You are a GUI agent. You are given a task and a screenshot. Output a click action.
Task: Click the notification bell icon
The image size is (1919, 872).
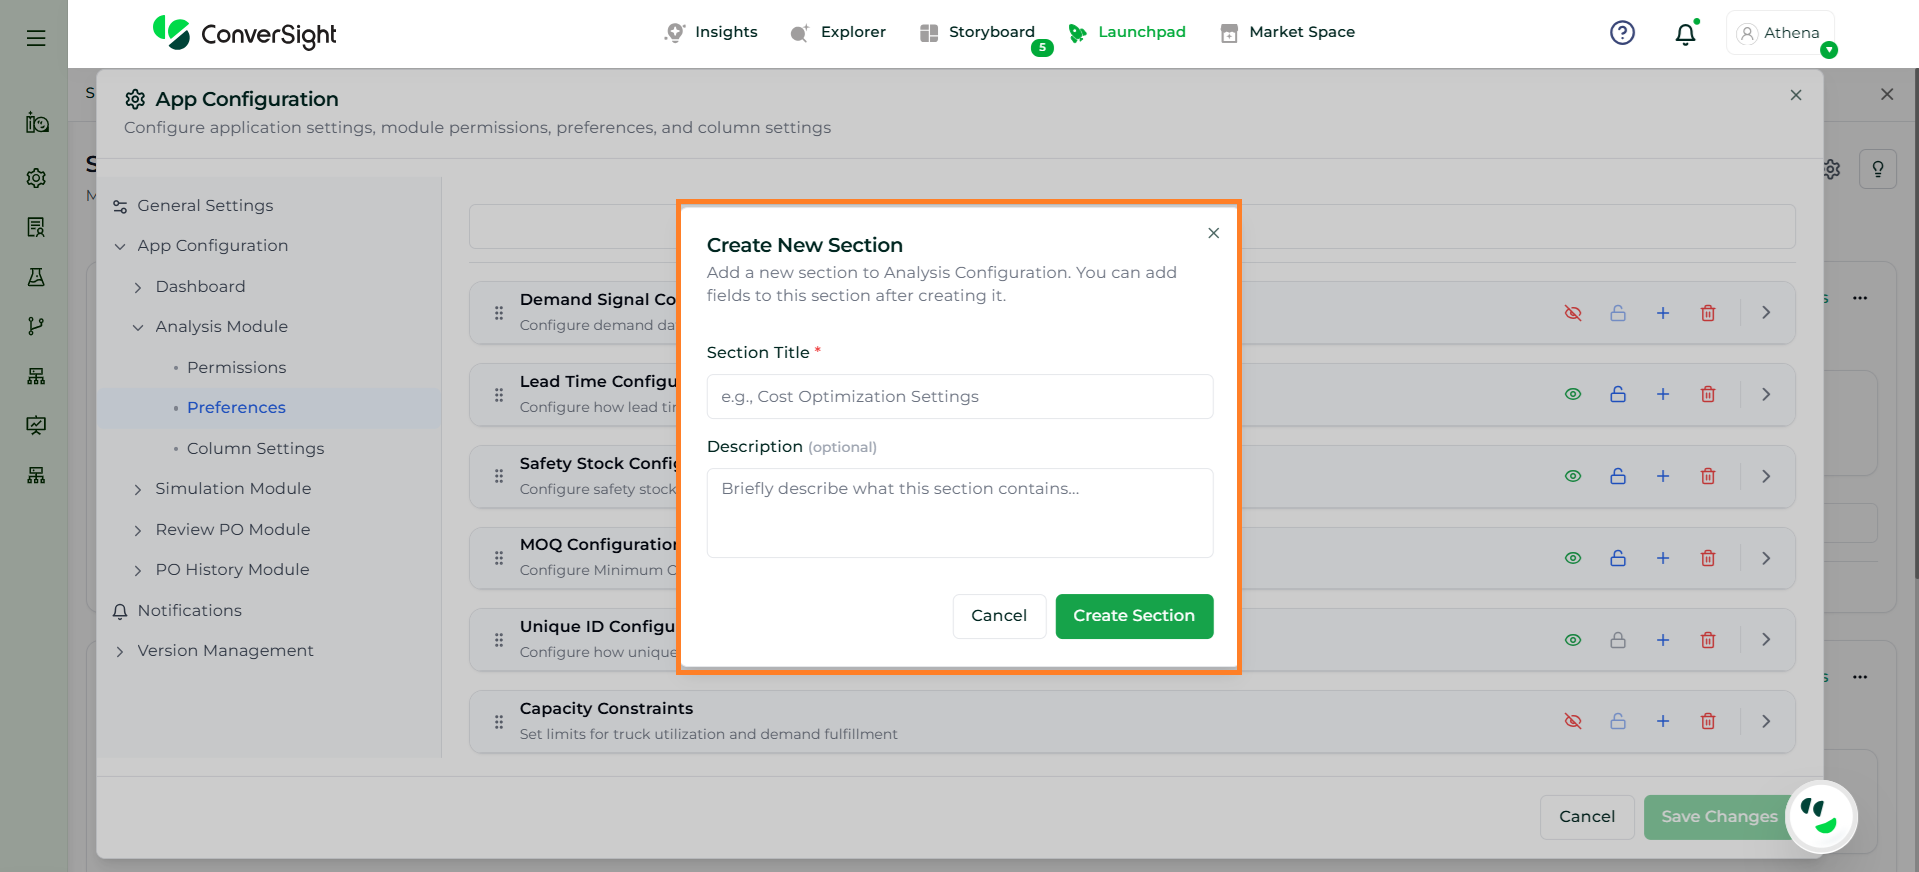pyautogui.click(x=1685, y=34)
